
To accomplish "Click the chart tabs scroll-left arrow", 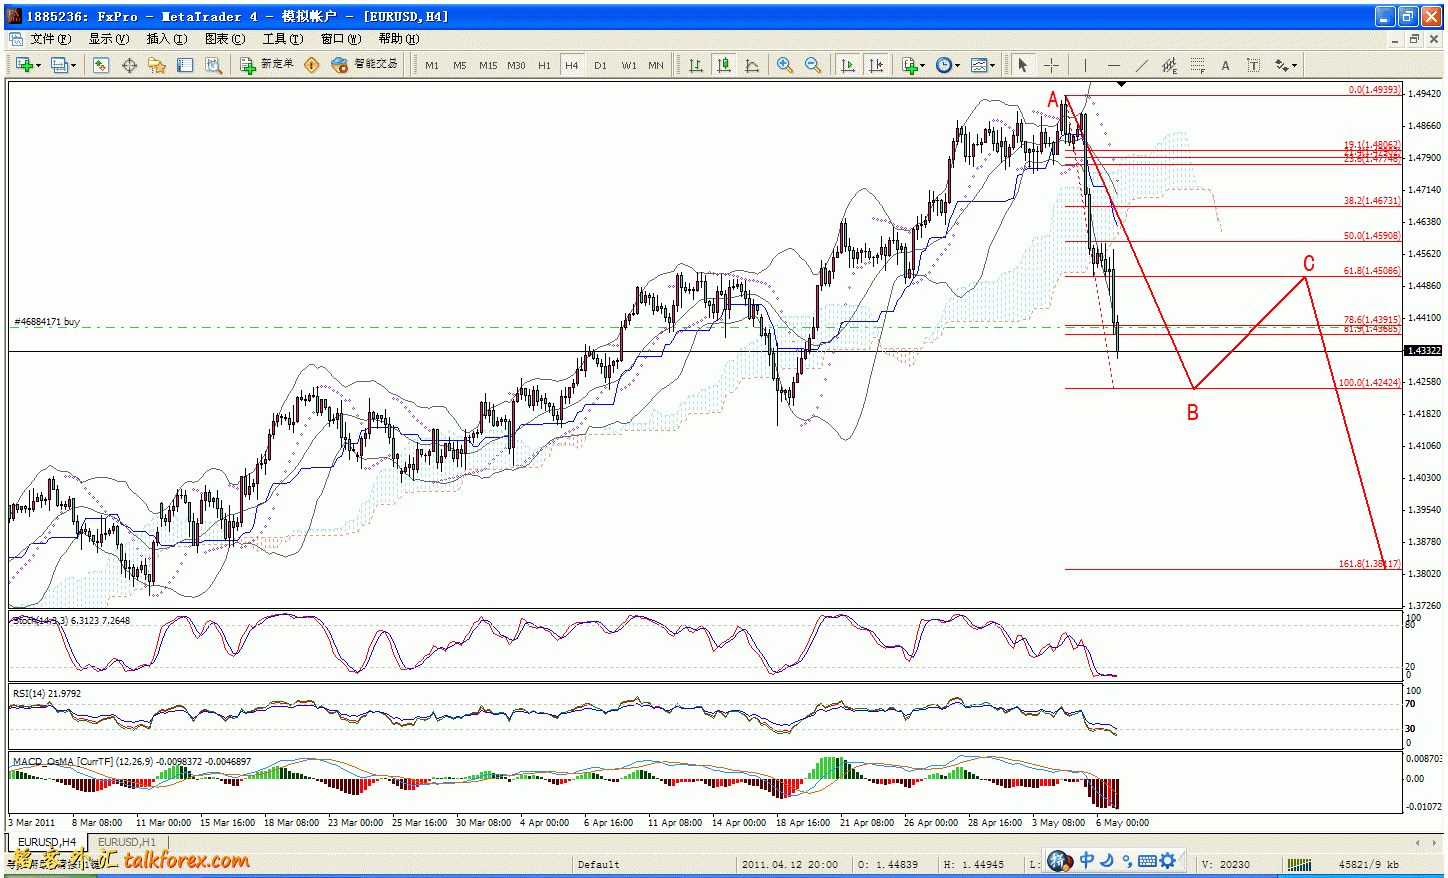I will (x=1418, y=843).
